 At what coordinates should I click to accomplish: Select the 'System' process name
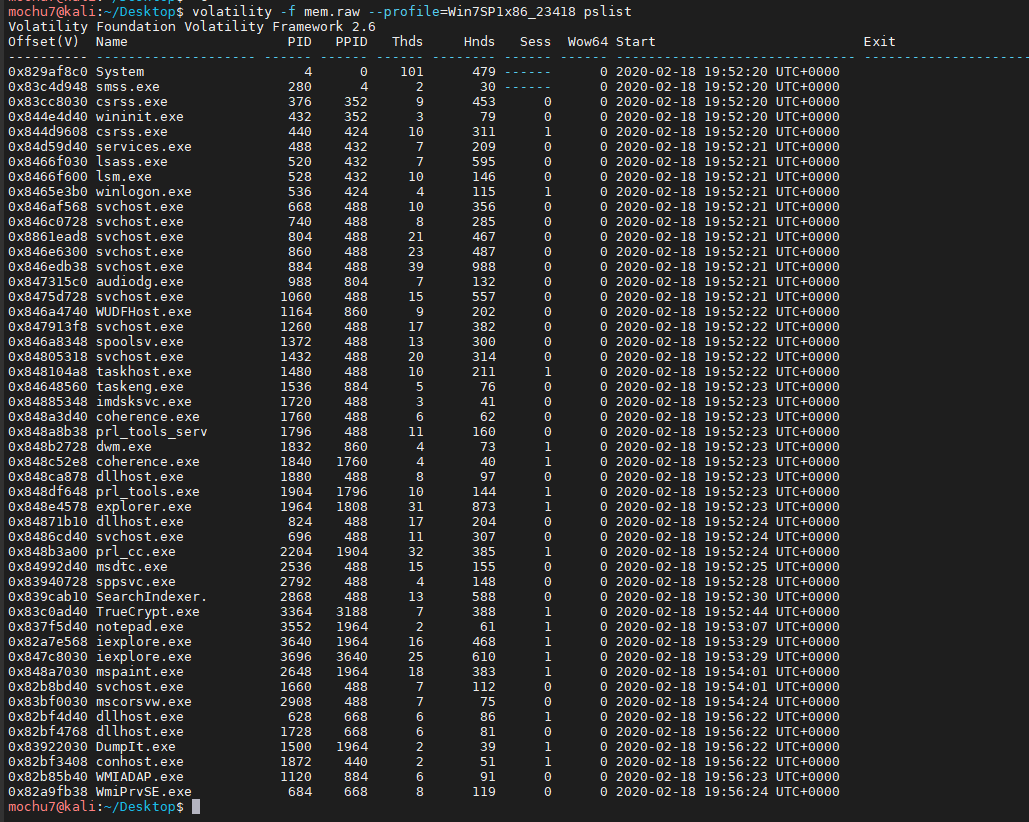(119, 72)
